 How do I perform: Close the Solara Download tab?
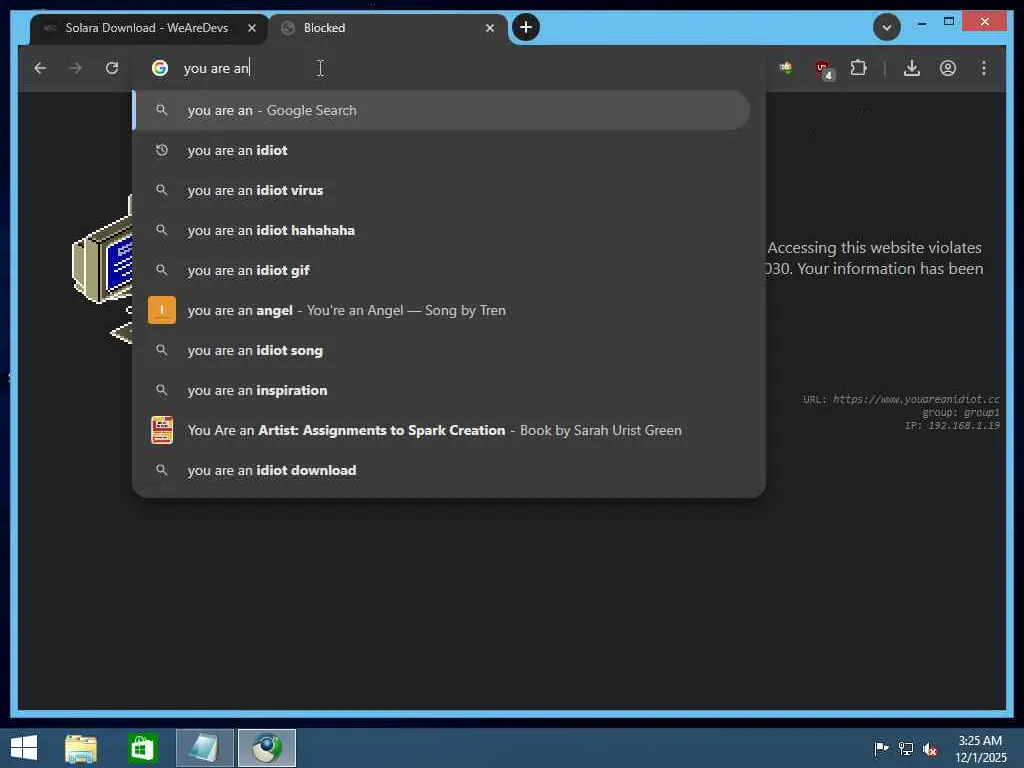[251, 28]
